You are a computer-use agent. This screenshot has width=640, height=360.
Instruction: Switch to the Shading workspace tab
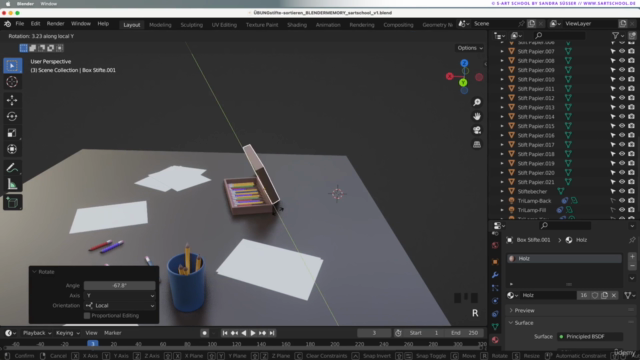click(297, 25)
